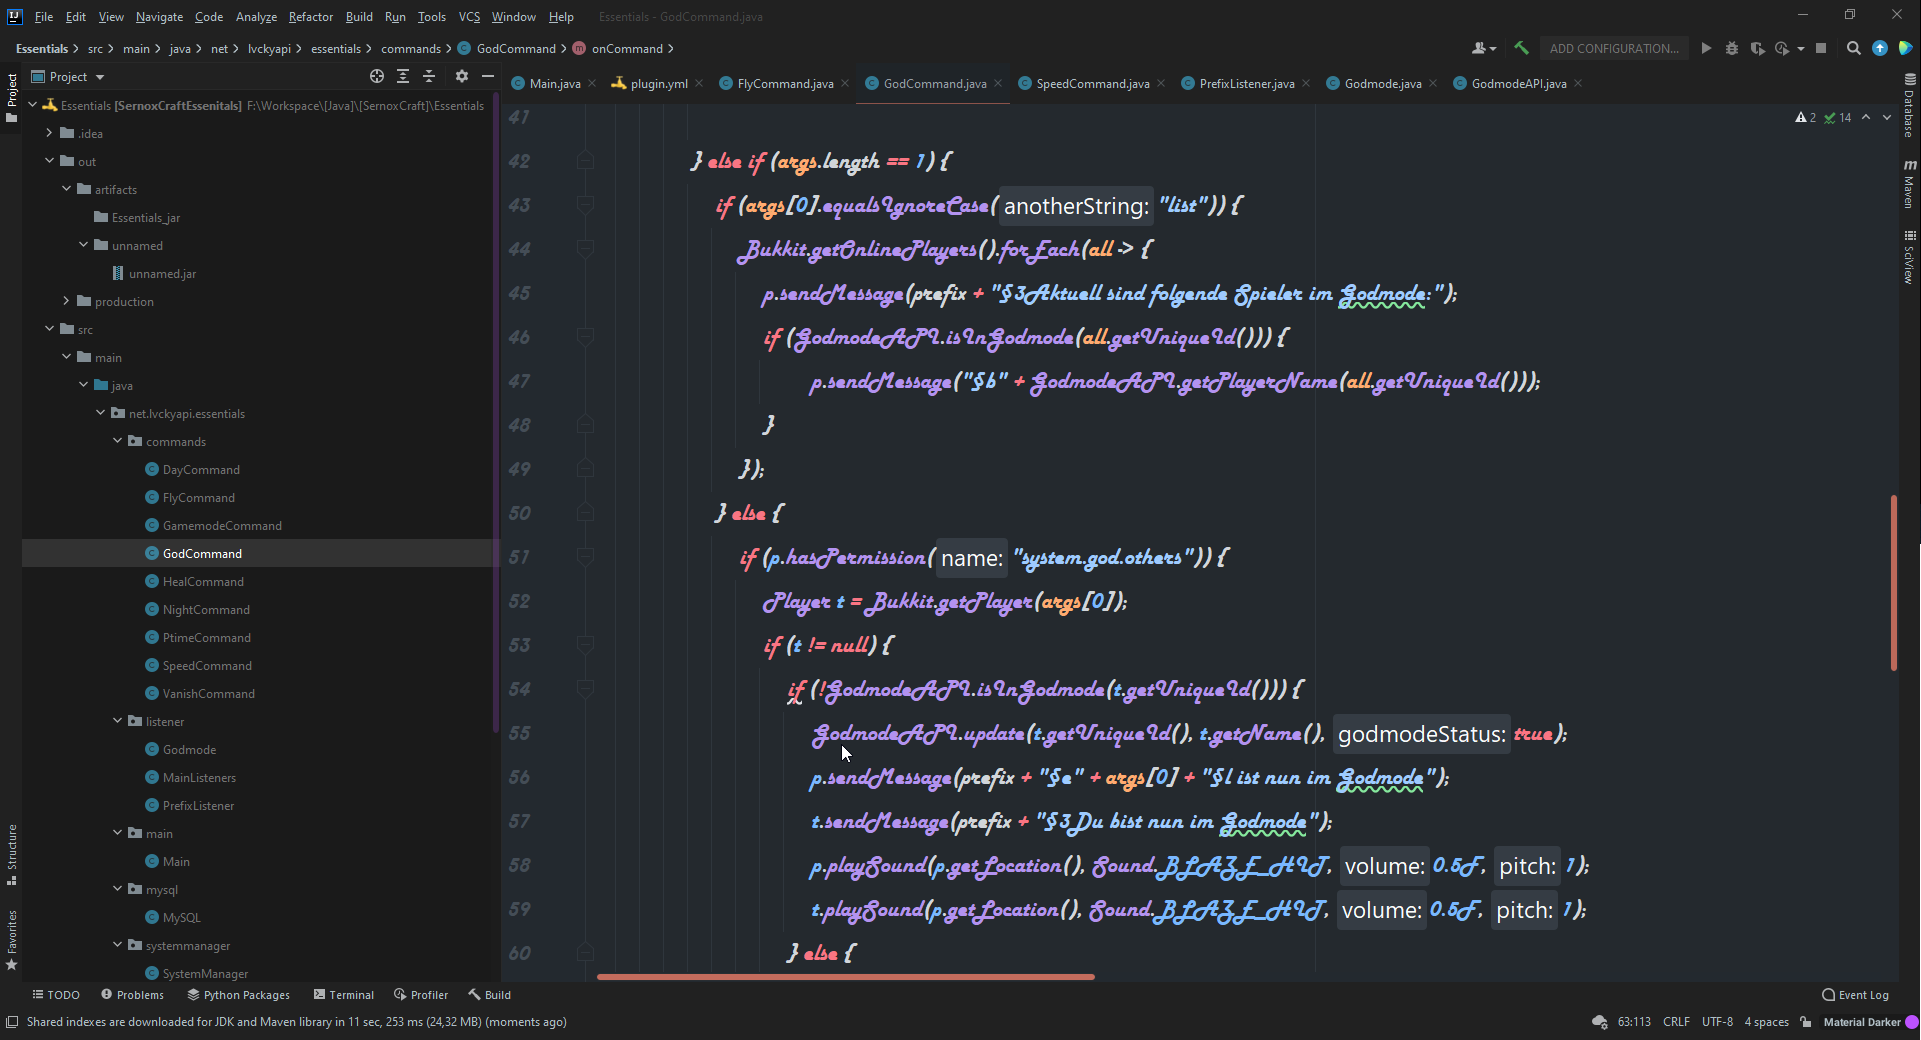Open Project panel settings gear
Image resolution: width=1921 pixels, height=1040 pixels.
click(x=461, y=76)
